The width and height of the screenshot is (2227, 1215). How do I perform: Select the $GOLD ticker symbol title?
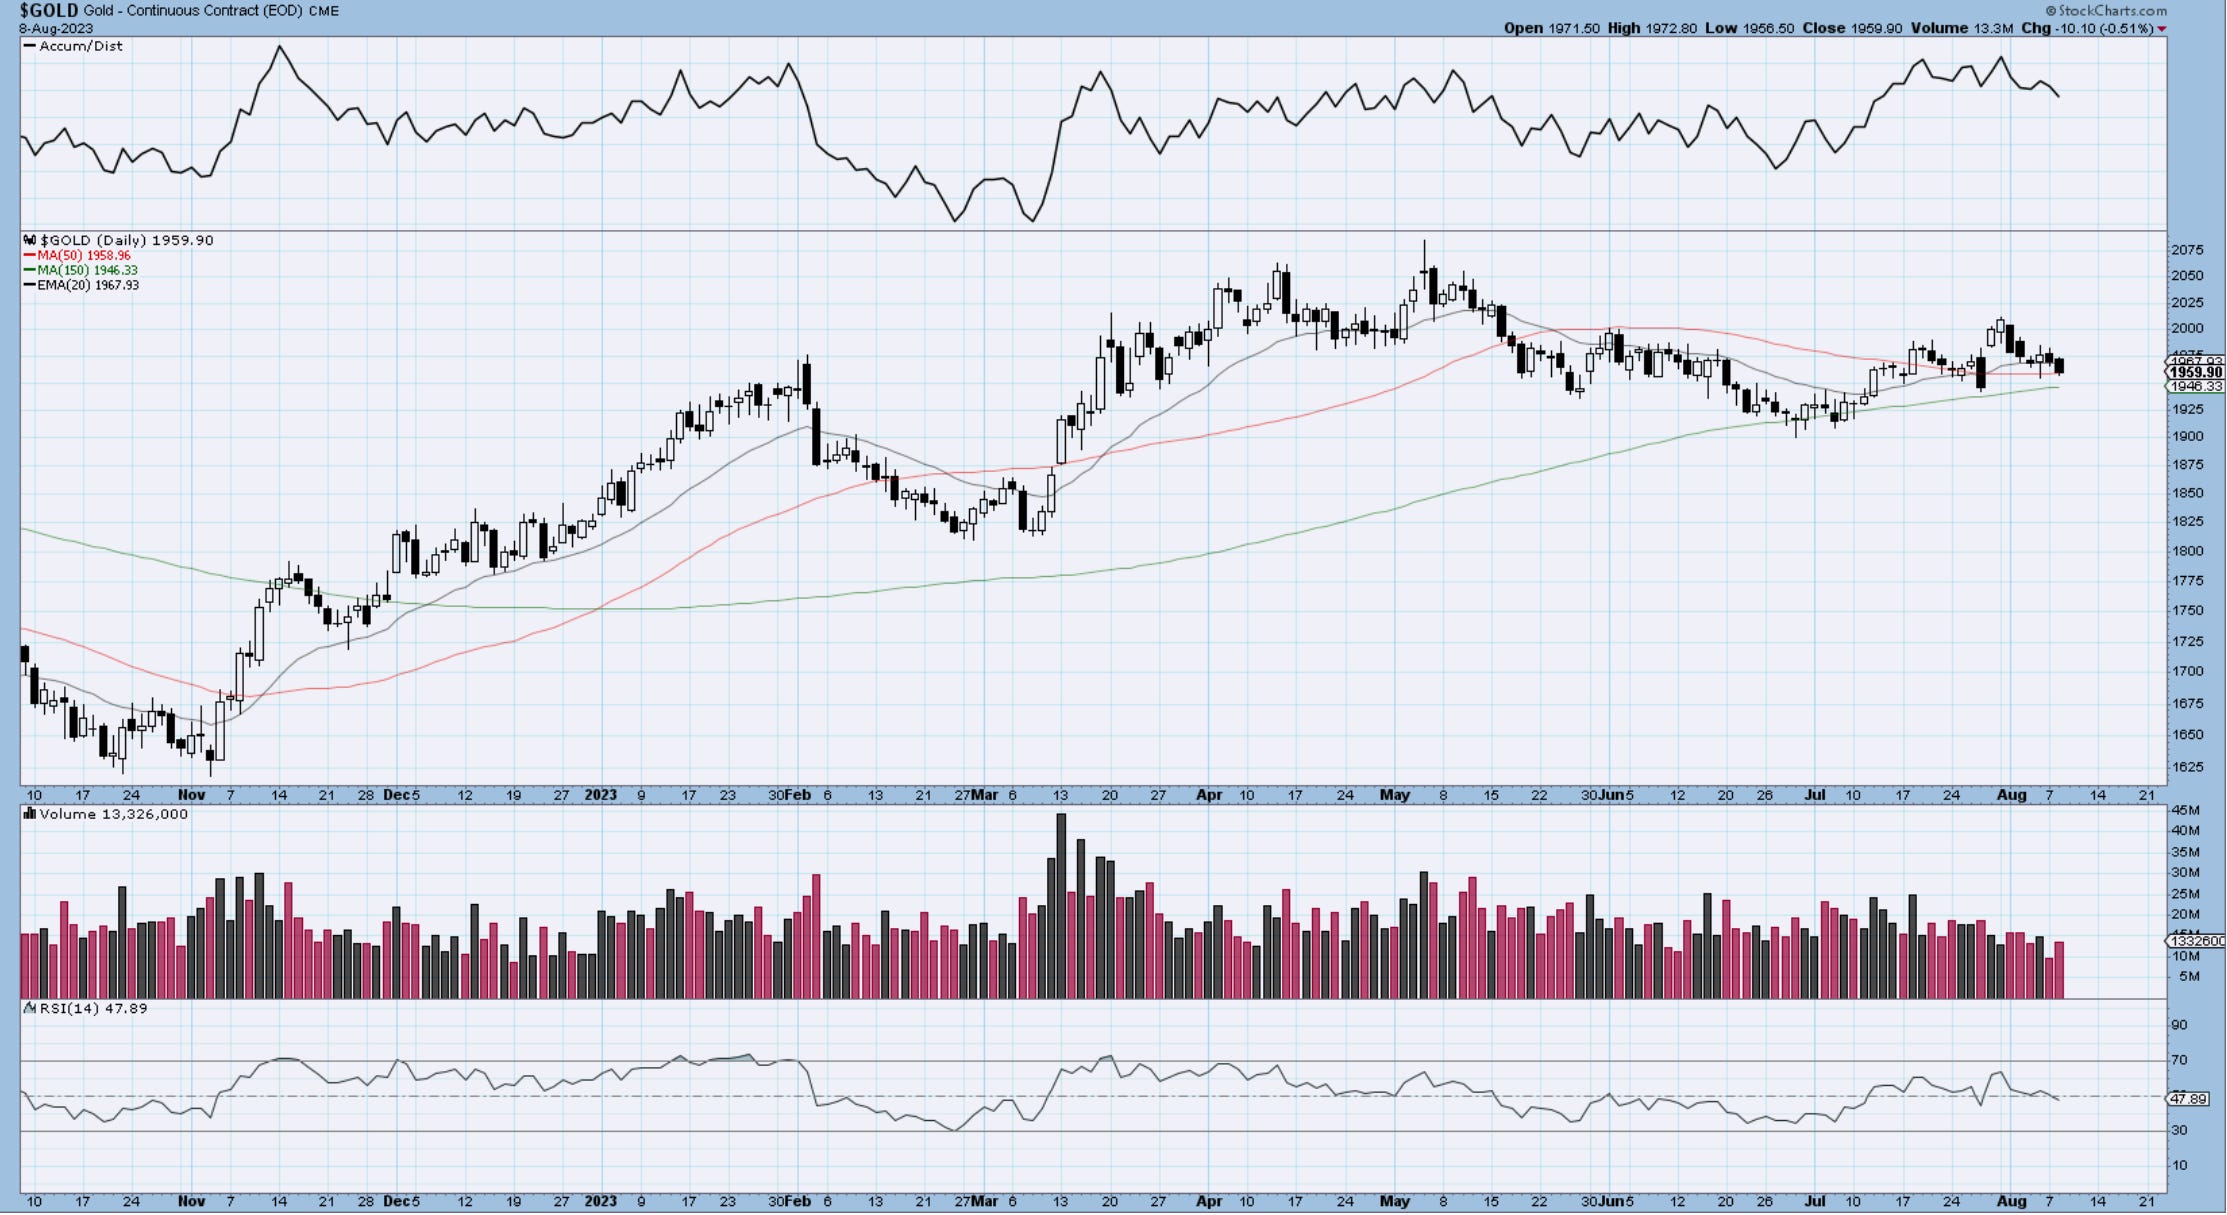pyautogui.click(x=49, y=11)
